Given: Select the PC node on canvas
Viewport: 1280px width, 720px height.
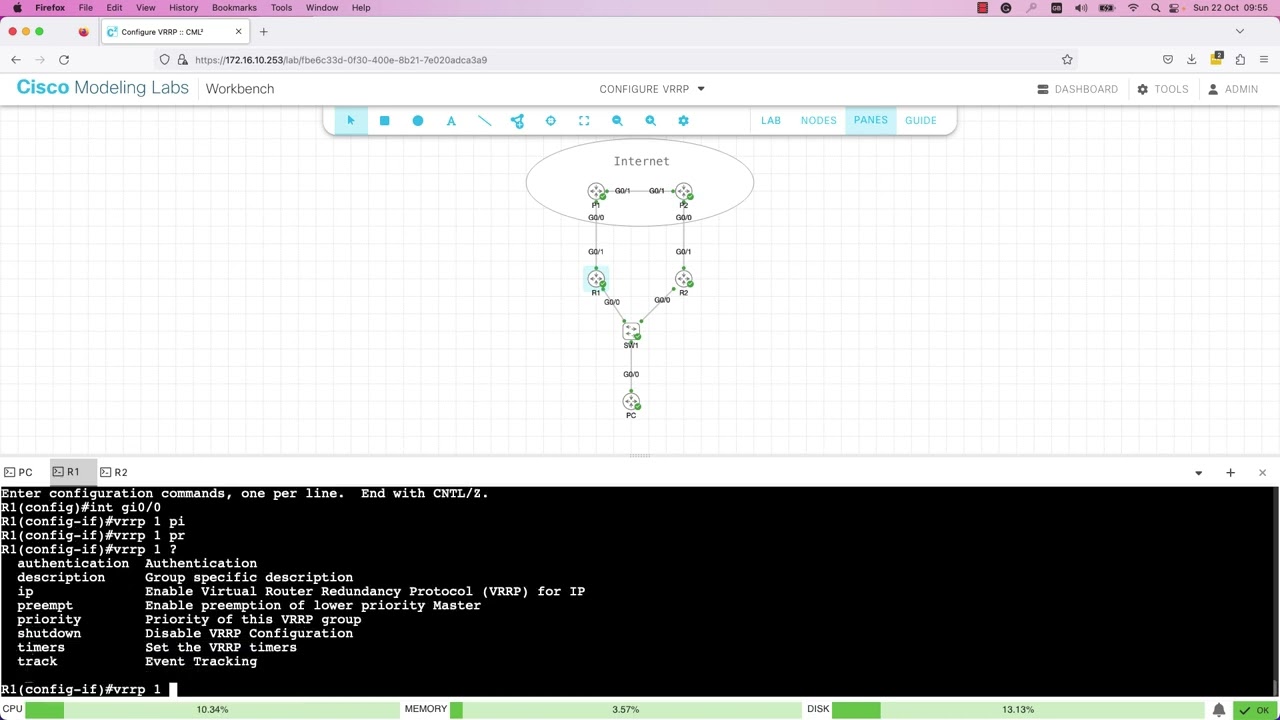Looking at the screenshot, I should (631, 402).
